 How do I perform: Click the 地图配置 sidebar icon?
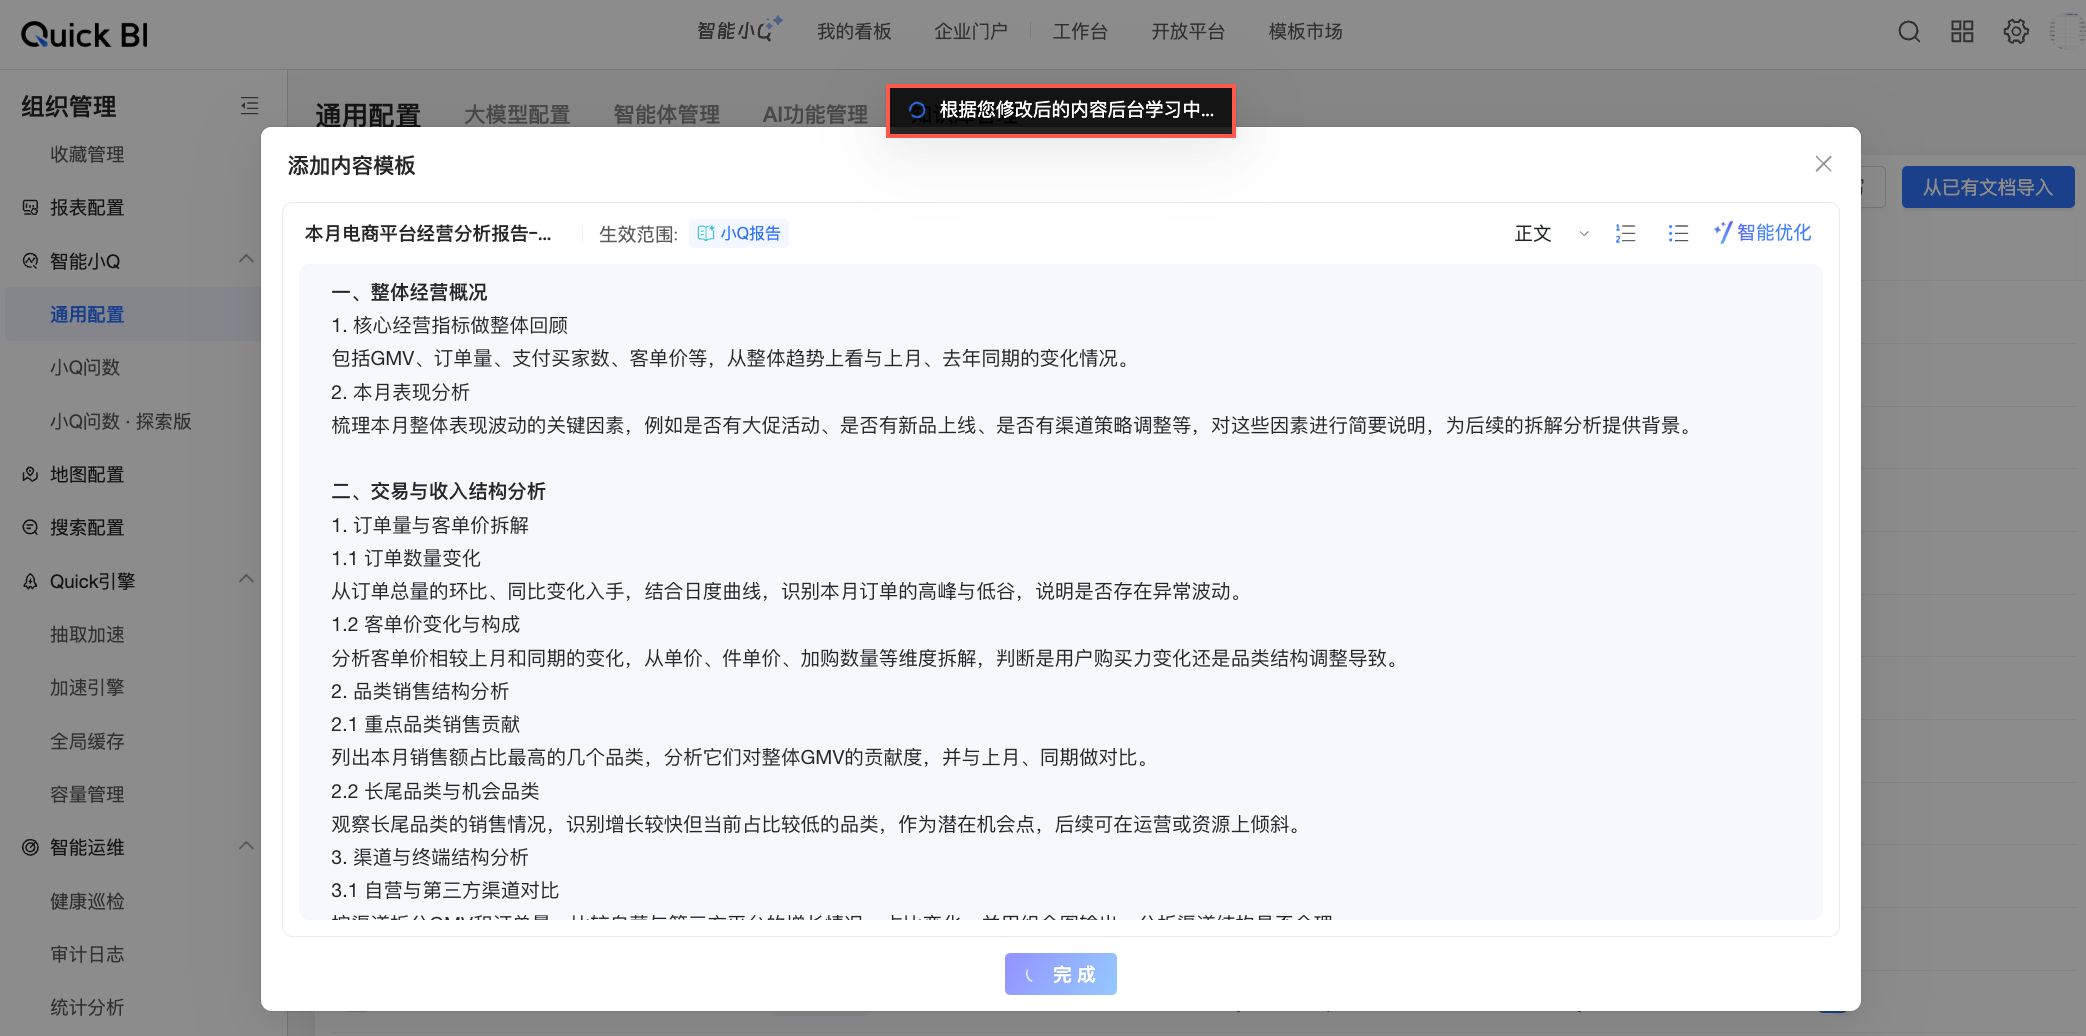pyautogui.click(x=30, y=474)
